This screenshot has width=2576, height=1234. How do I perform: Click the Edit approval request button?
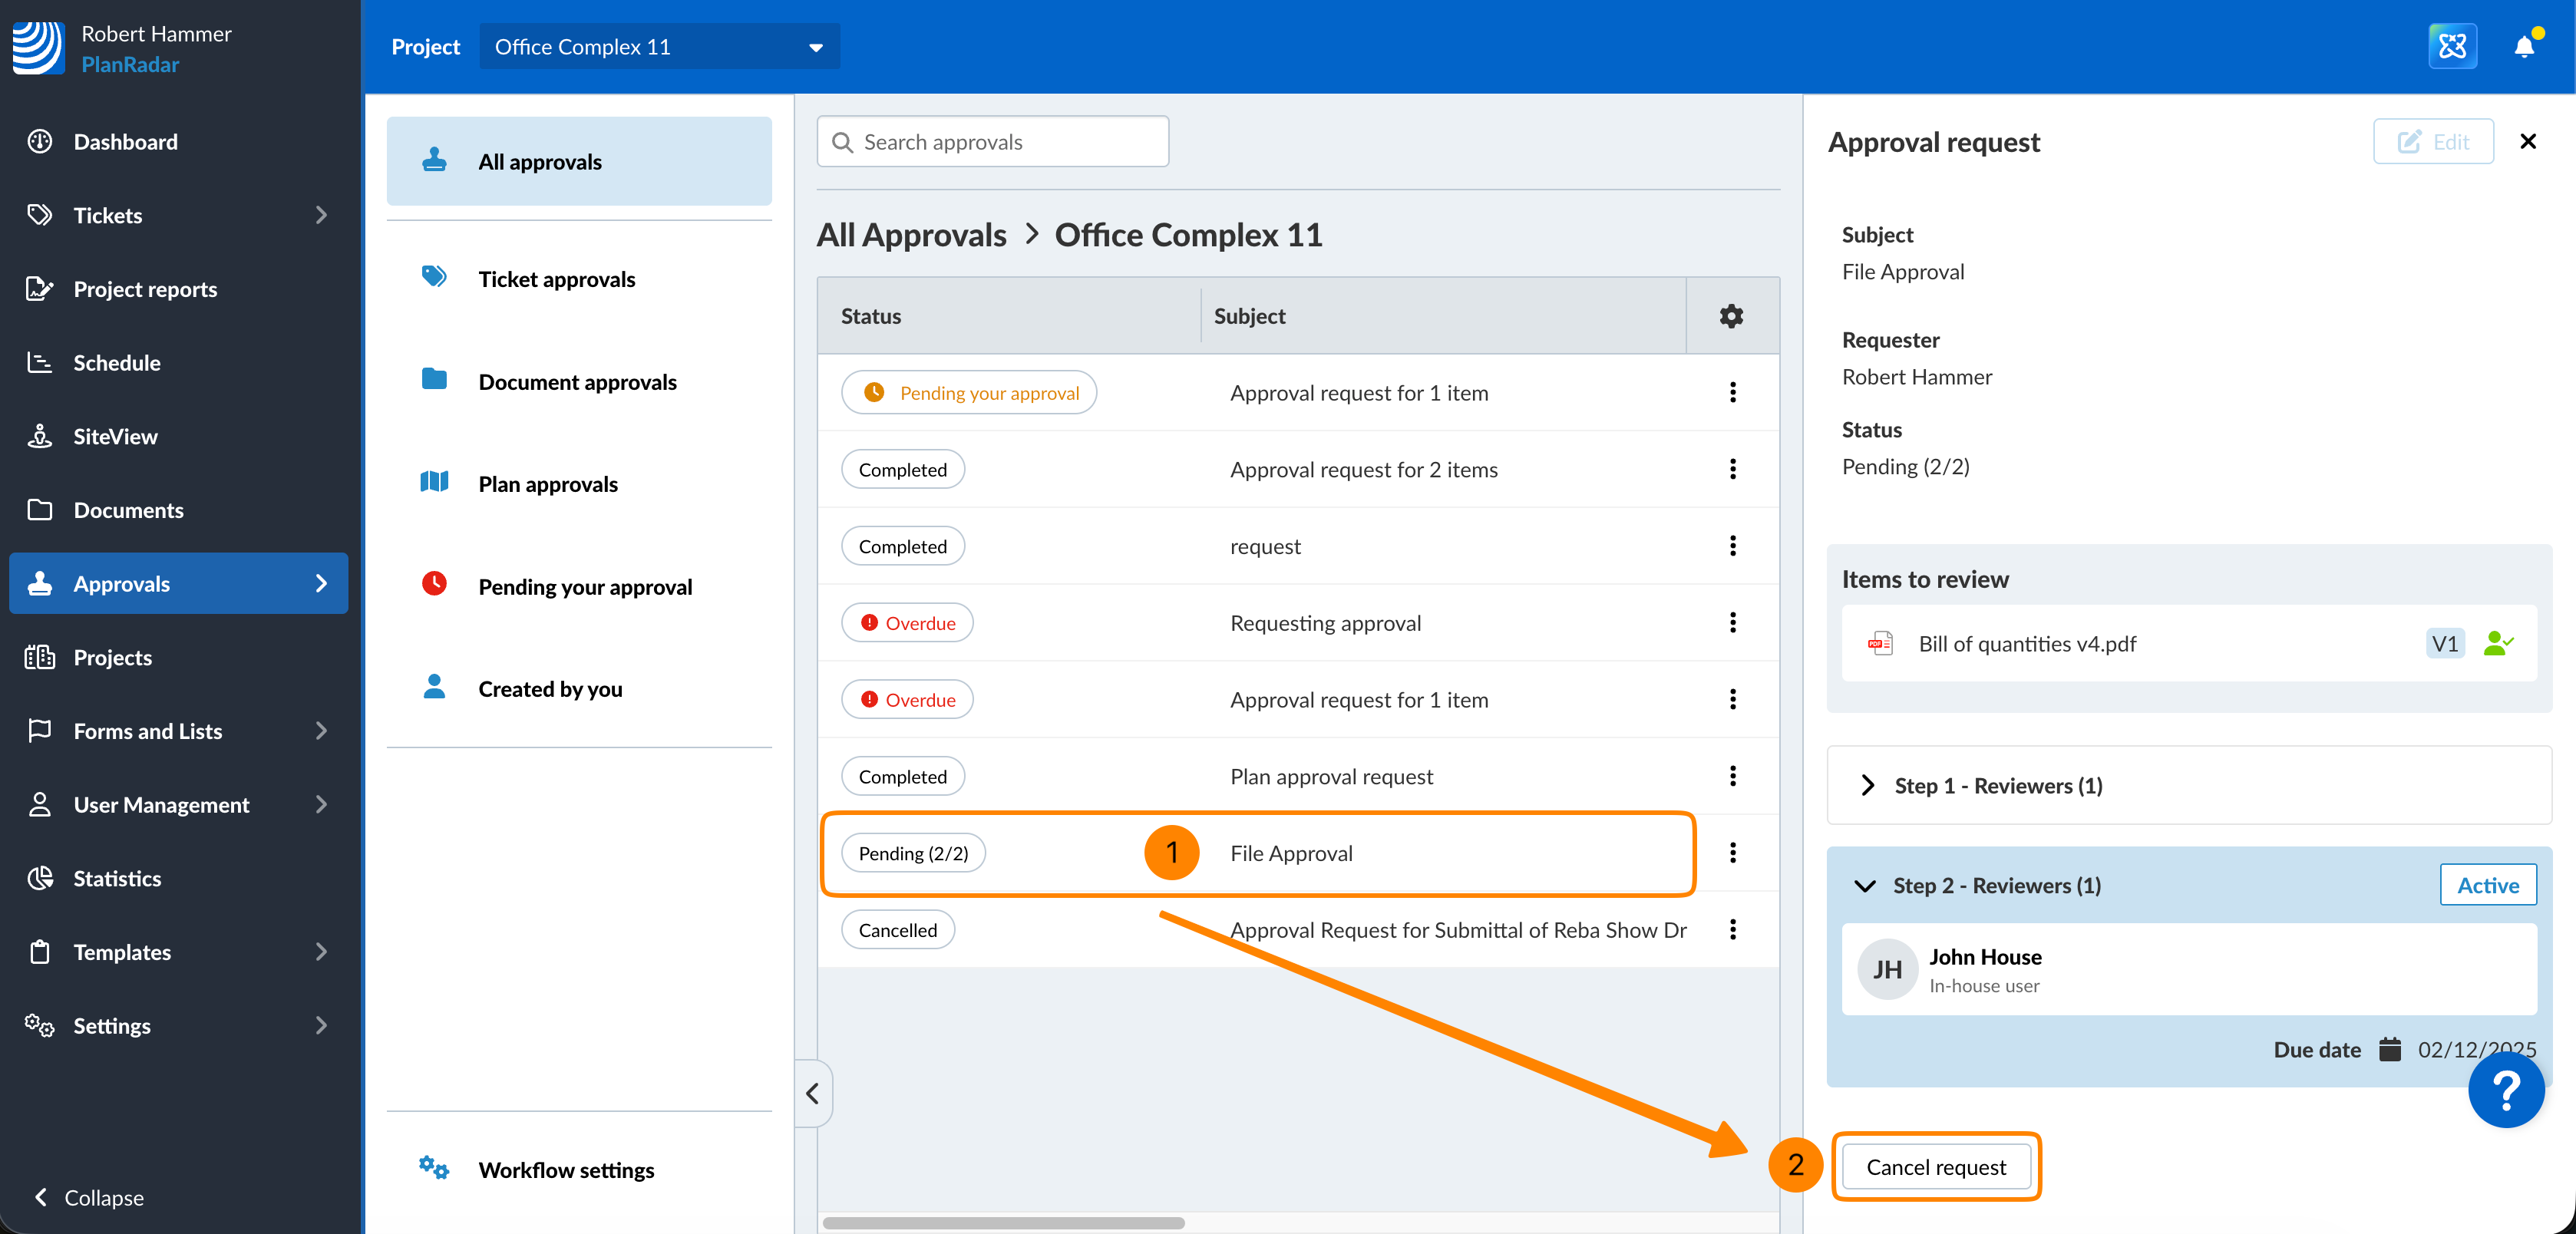pos(2432,142)
